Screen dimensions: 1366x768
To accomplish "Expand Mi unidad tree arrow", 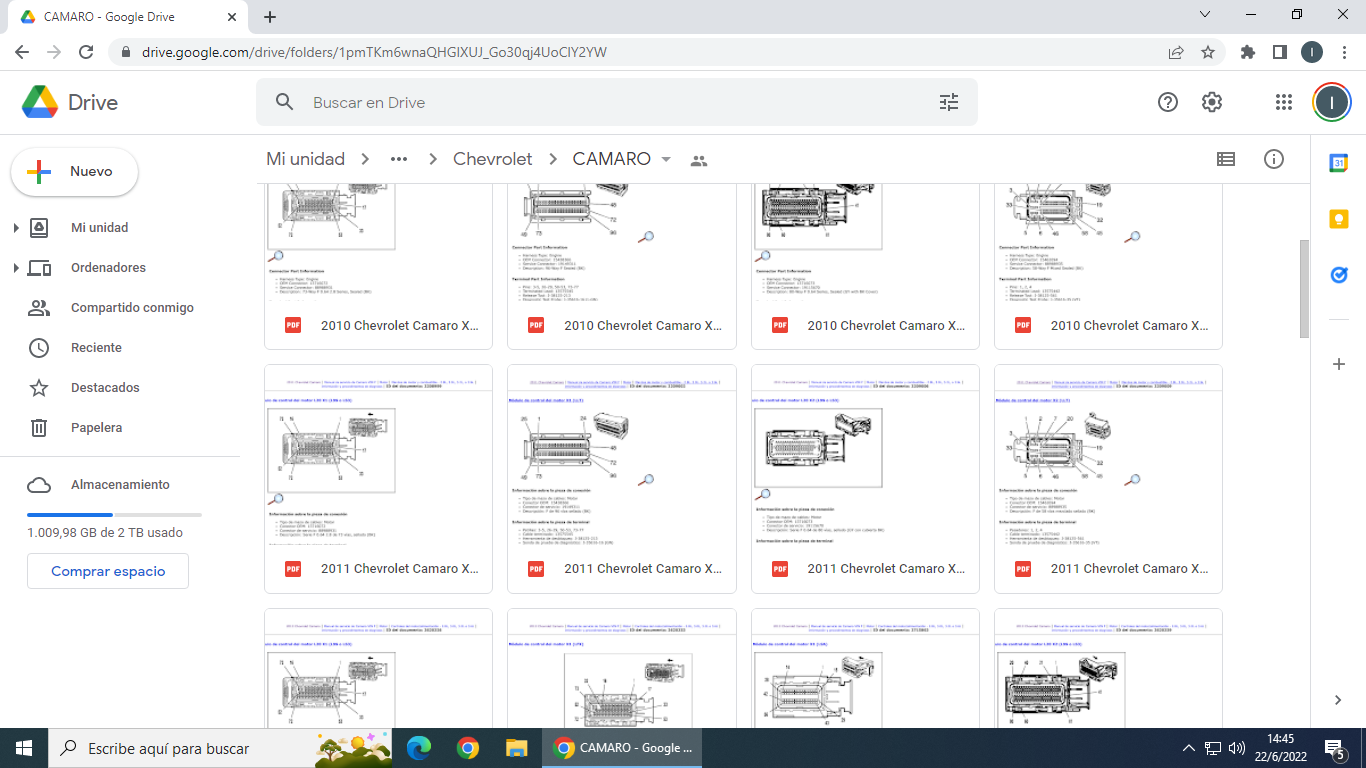I will pyautogui.click(x=16, y=228).
